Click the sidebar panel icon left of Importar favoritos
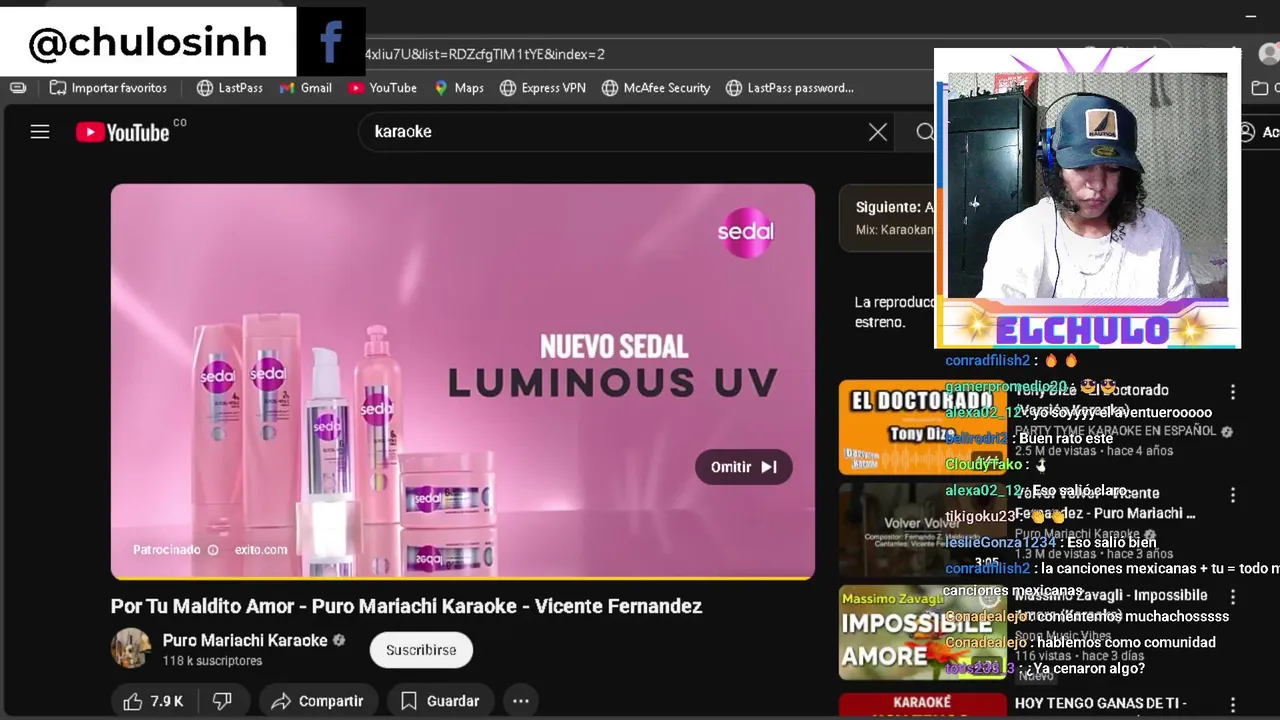The height and width of the screenshot is (720, 1280). [18, 88]
